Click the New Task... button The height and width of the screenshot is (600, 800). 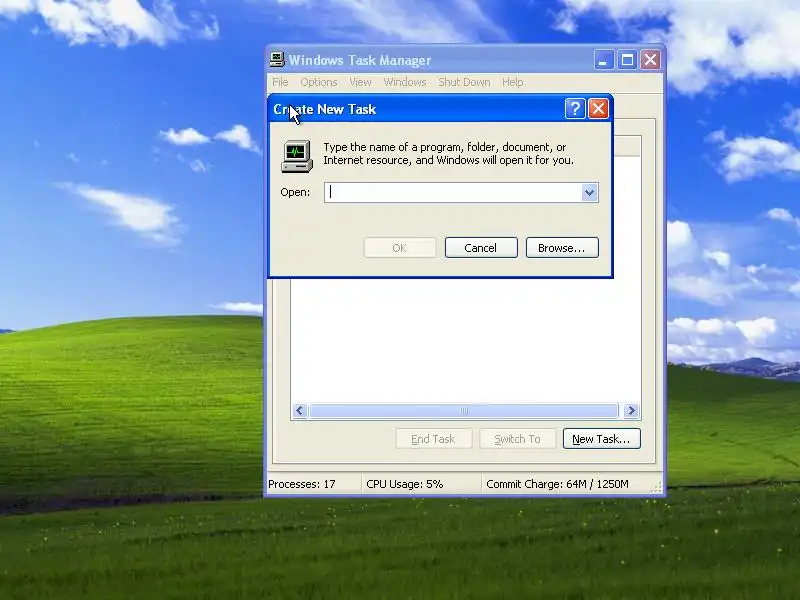tap(602, 439)
